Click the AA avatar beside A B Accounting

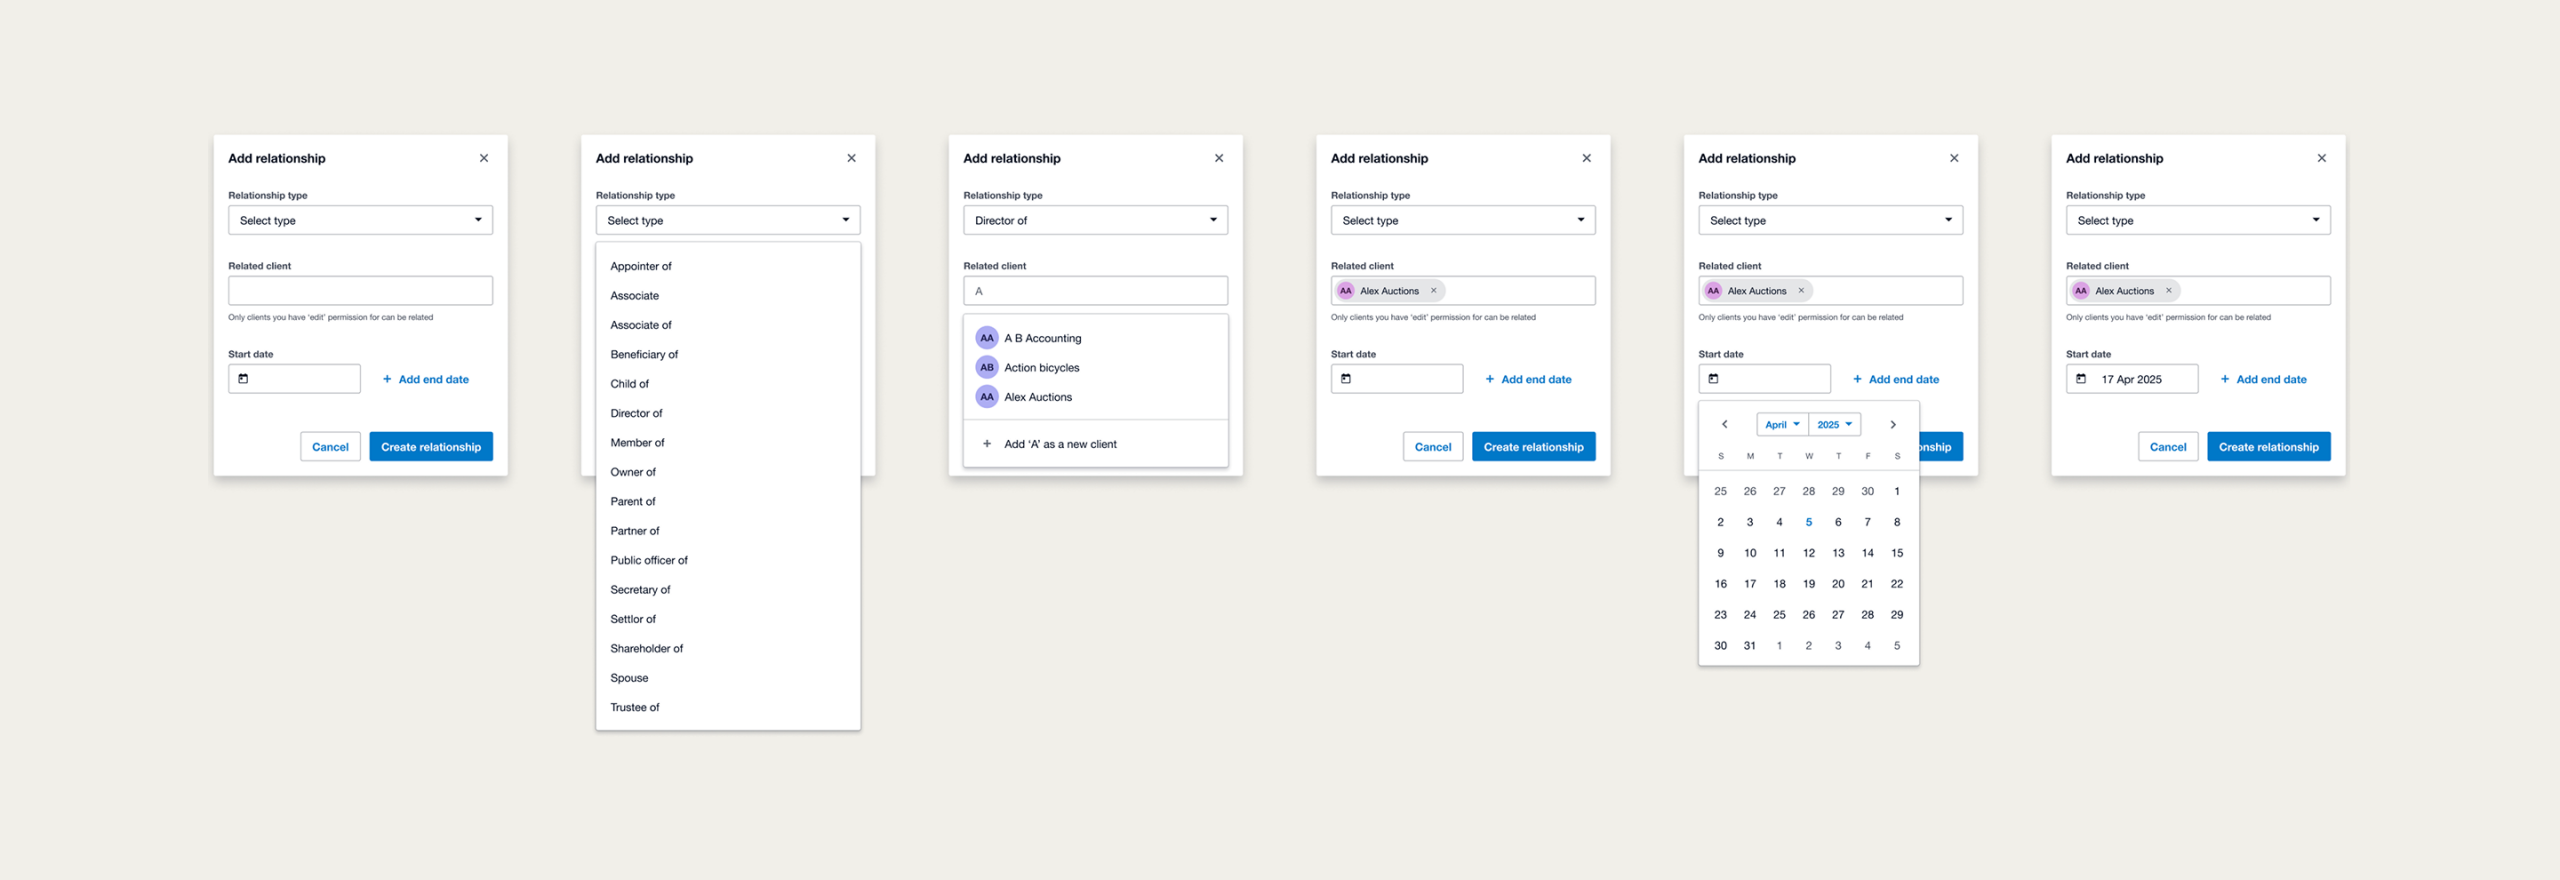[x=987, y=338]
